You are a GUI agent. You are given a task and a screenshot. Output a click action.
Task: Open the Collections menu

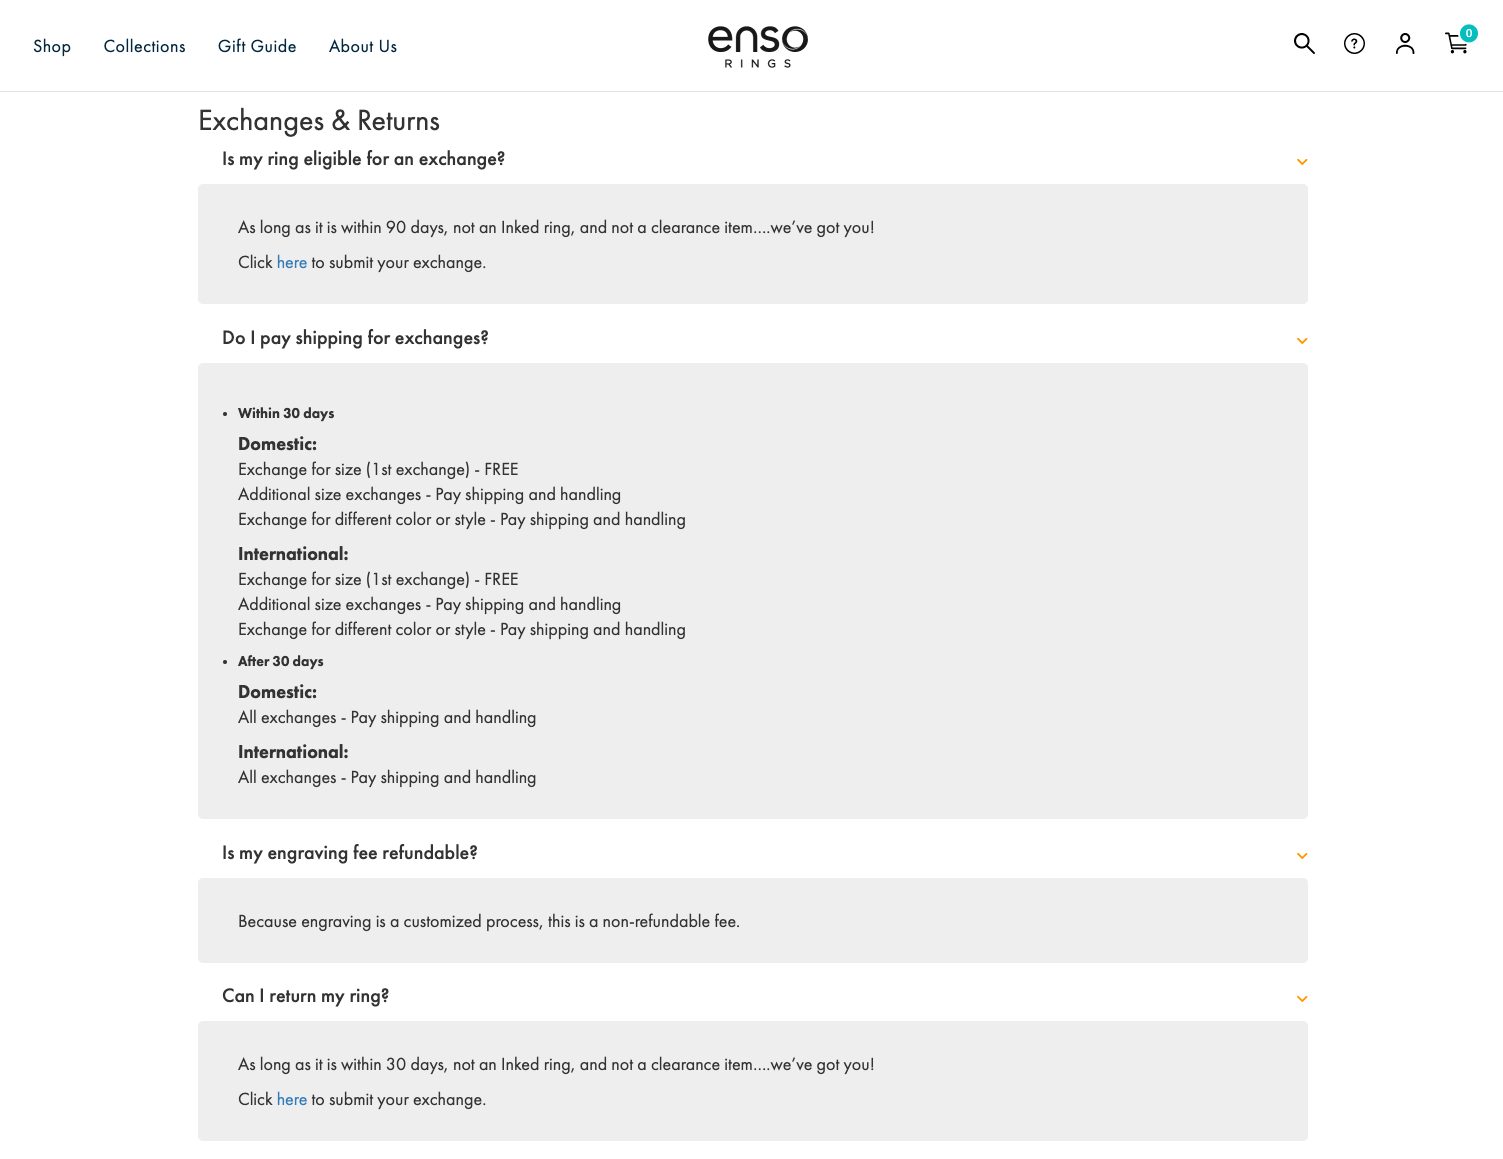click(x=144, y=46)
